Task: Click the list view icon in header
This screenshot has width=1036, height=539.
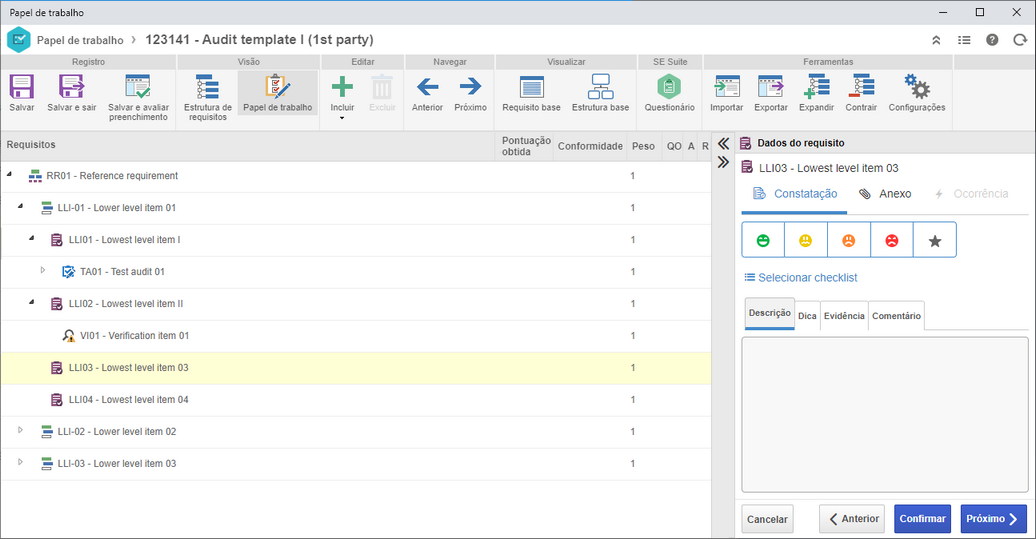Action: coord(964,40)
